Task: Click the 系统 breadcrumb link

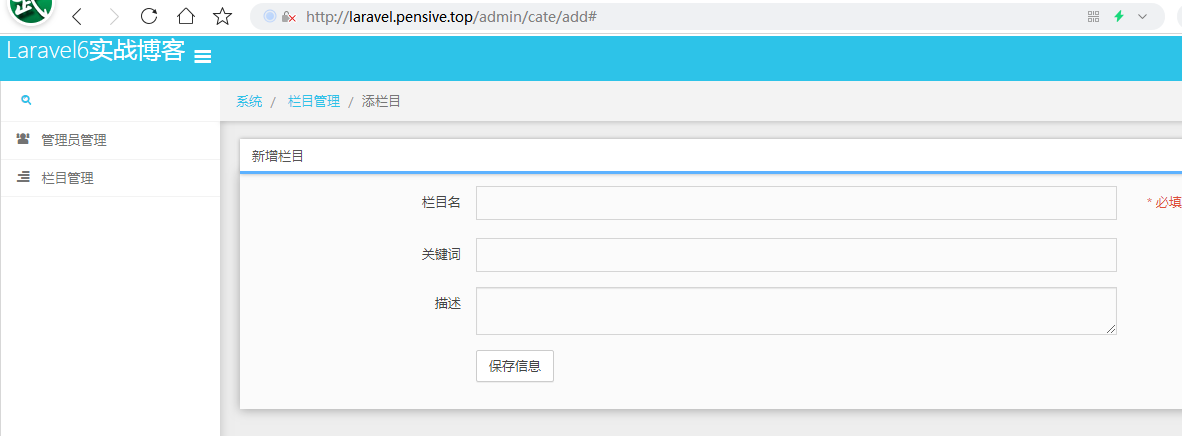Action: 249,102
